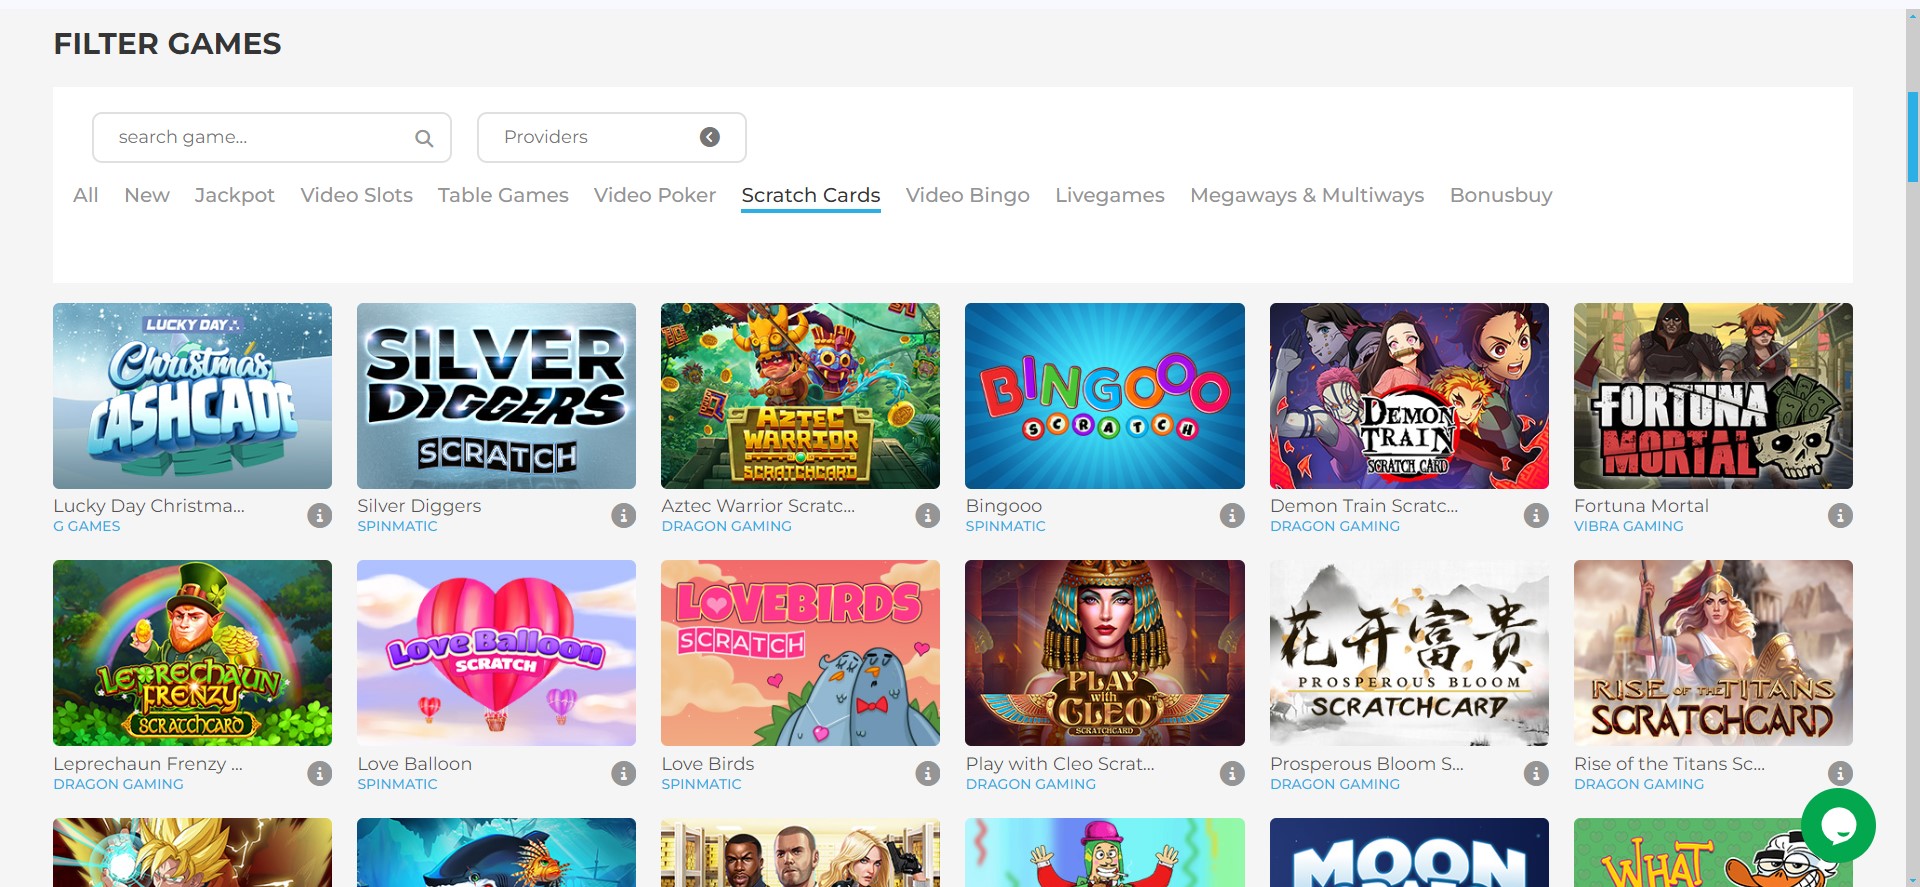This screenshot has height=887, width=1920.
Task: Select the All games tab
Action: (86, 195)
